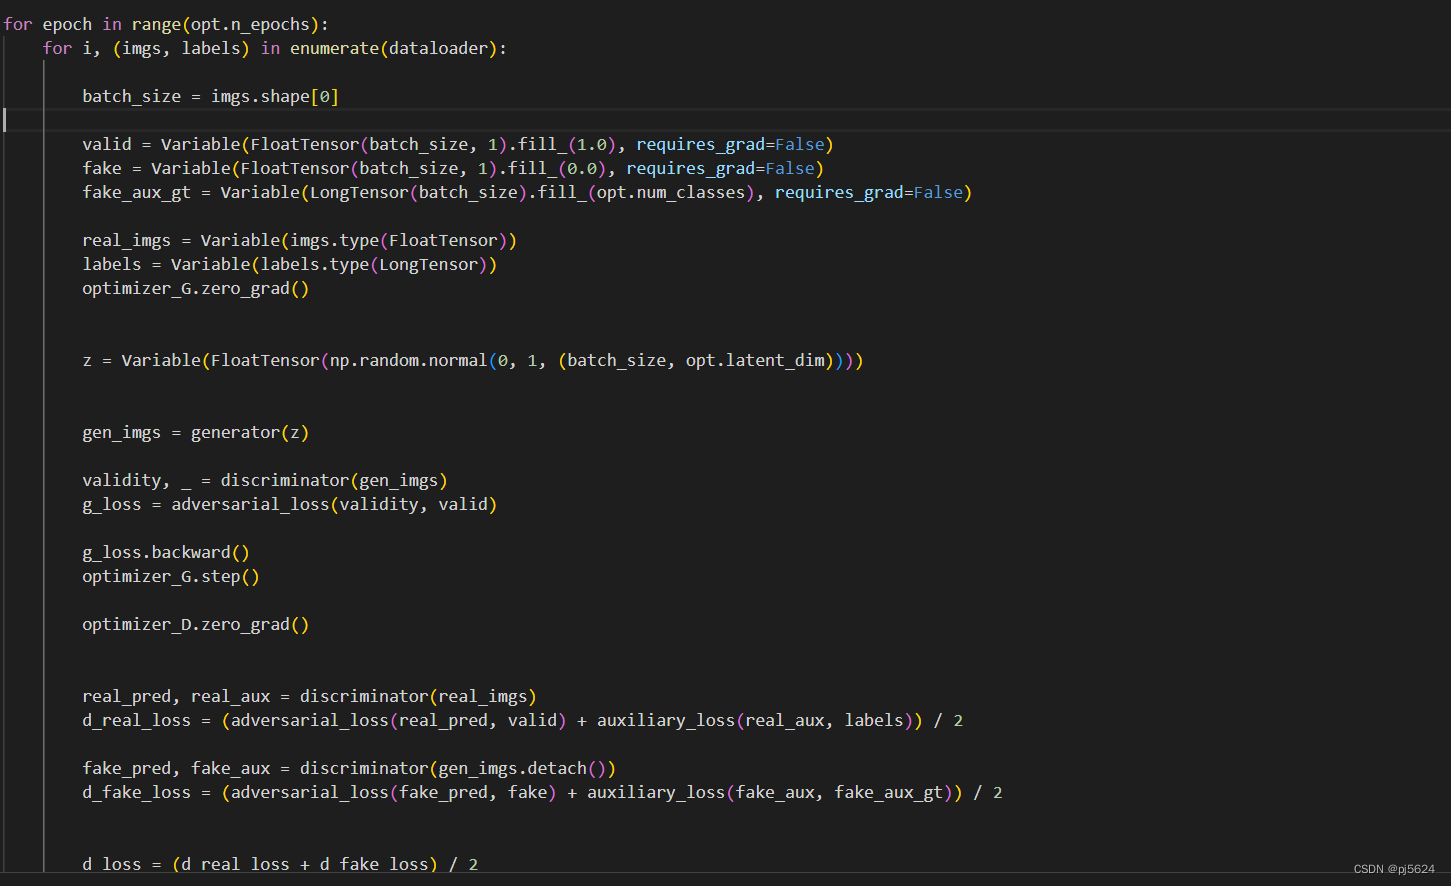Click the line 'real_pred, real_aux = discriminator(real_imgs)'
The width and height of the screenshot is (1451, 886).
(x=310, y=696)
